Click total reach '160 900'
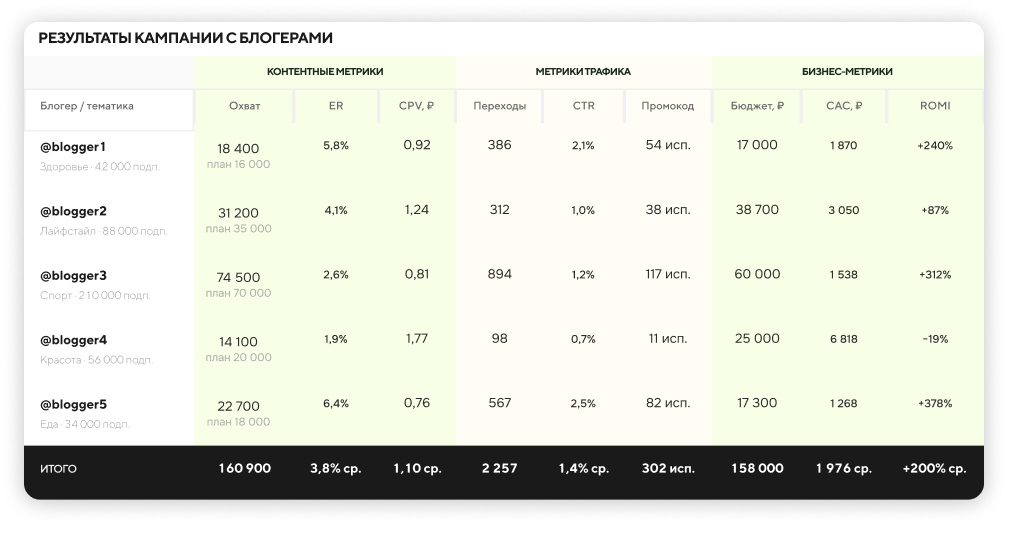The image size is (1022, 551). tap(244, 469)
